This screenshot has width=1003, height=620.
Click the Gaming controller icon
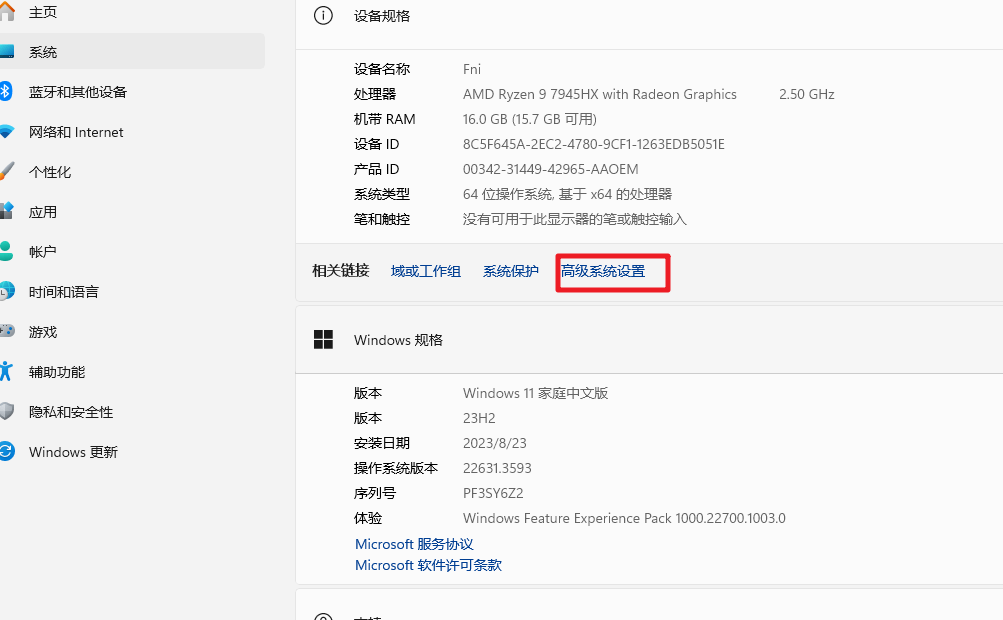[6, 331]
